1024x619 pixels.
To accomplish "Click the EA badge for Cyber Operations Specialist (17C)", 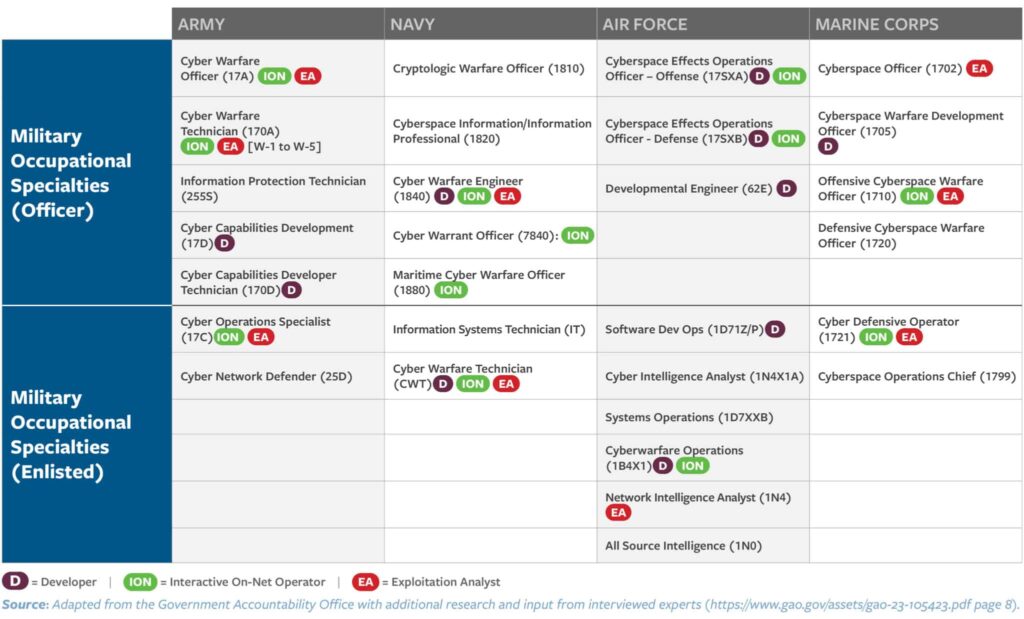I will 261,337.
